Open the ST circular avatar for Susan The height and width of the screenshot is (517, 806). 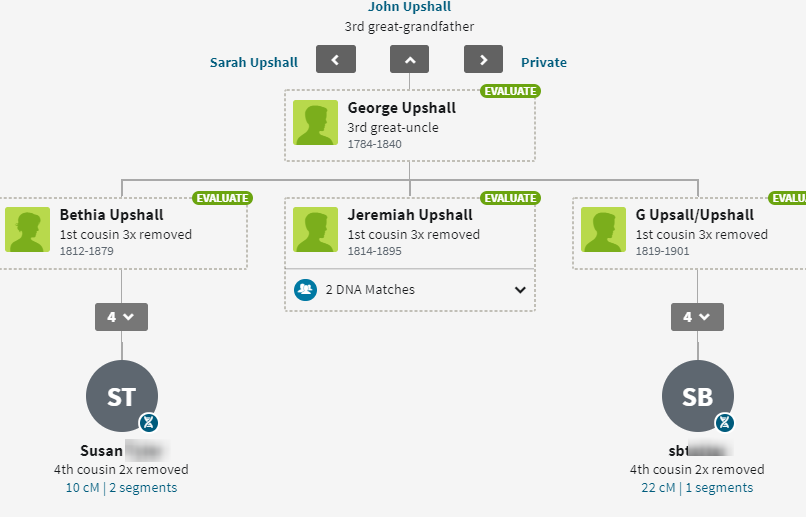click(121, 396)
